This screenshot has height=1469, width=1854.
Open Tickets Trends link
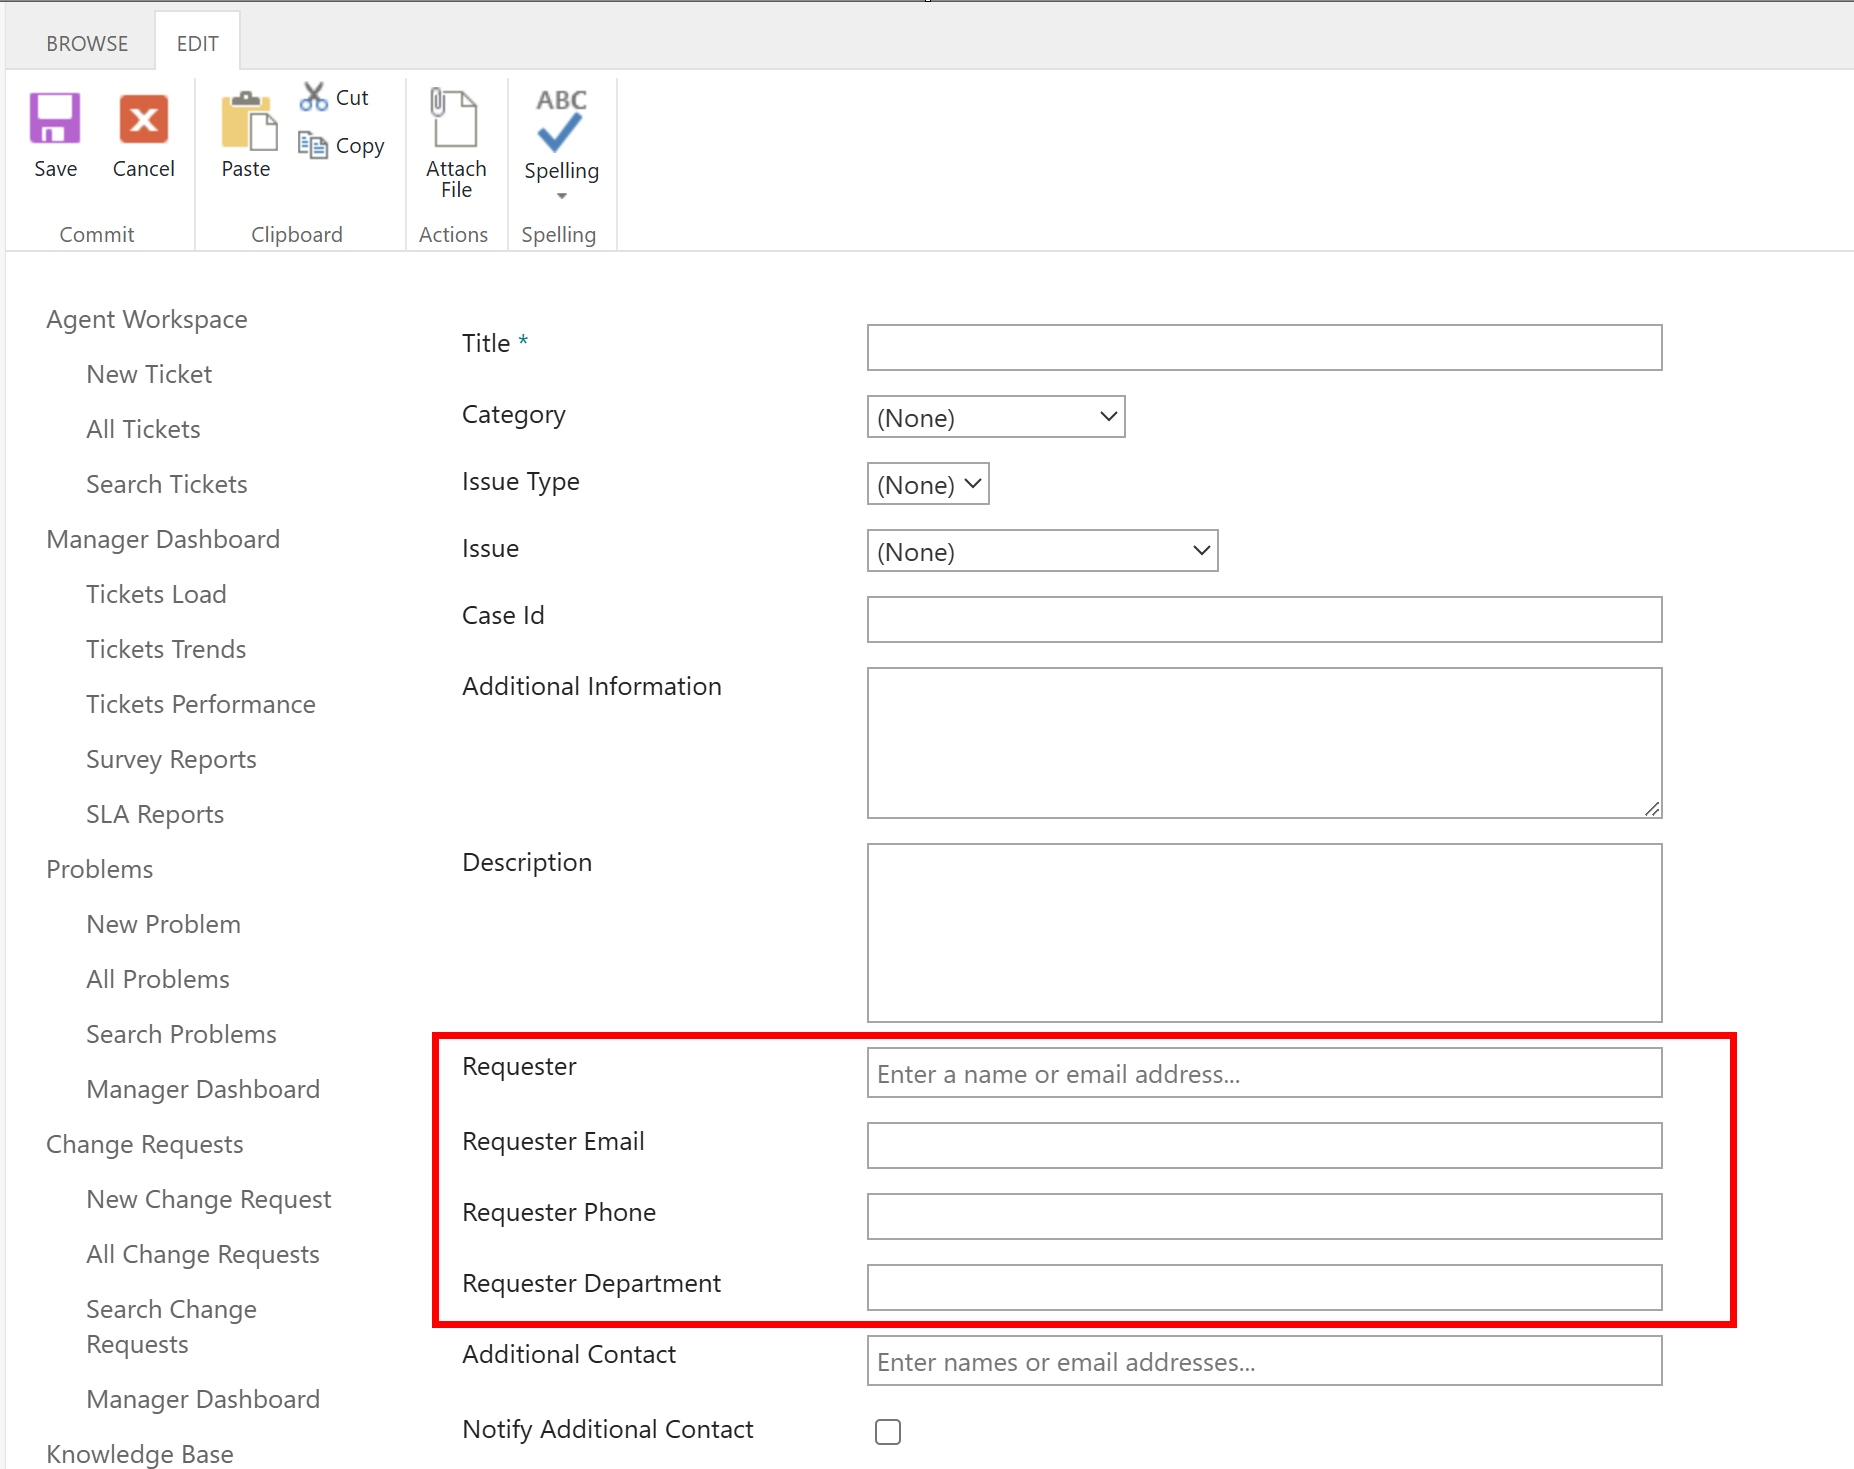pyautogui.click(x=166, y=649)
